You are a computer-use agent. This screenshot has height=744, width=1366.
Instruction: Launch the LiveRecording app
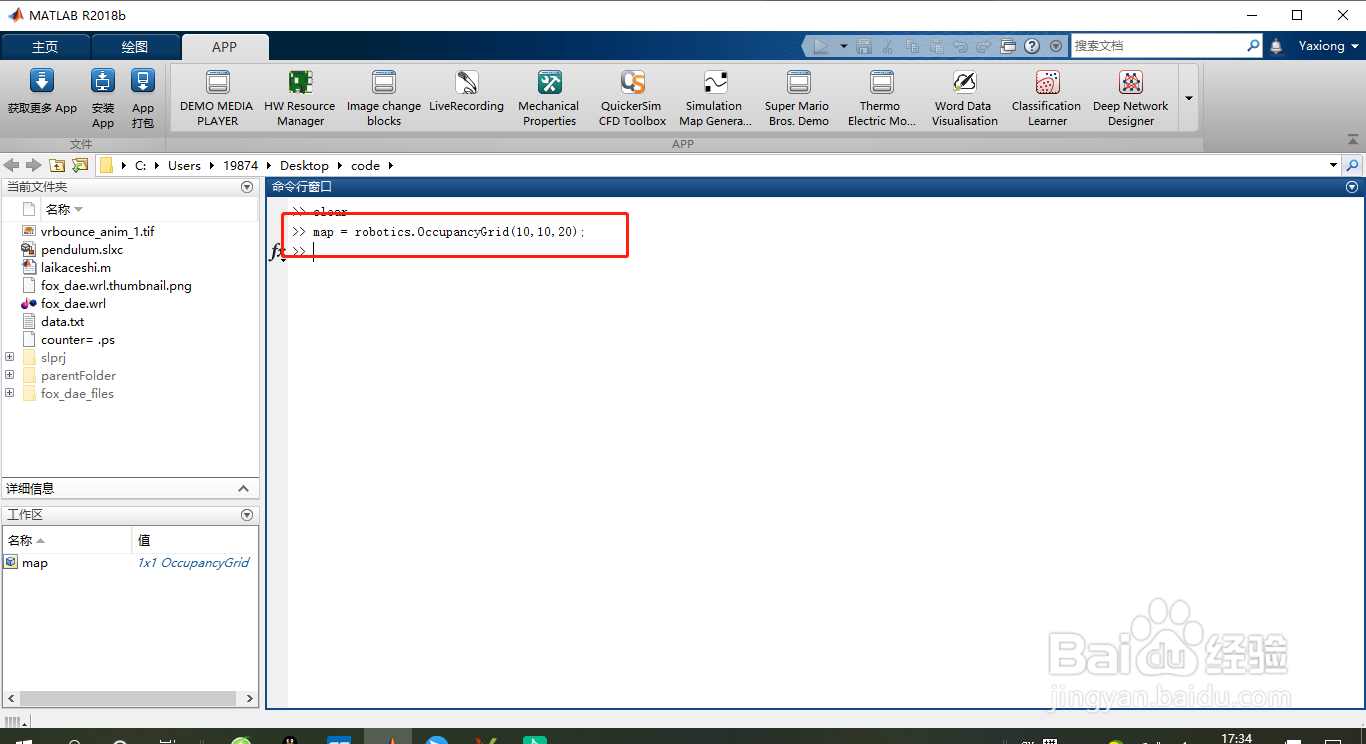[467, 92]
